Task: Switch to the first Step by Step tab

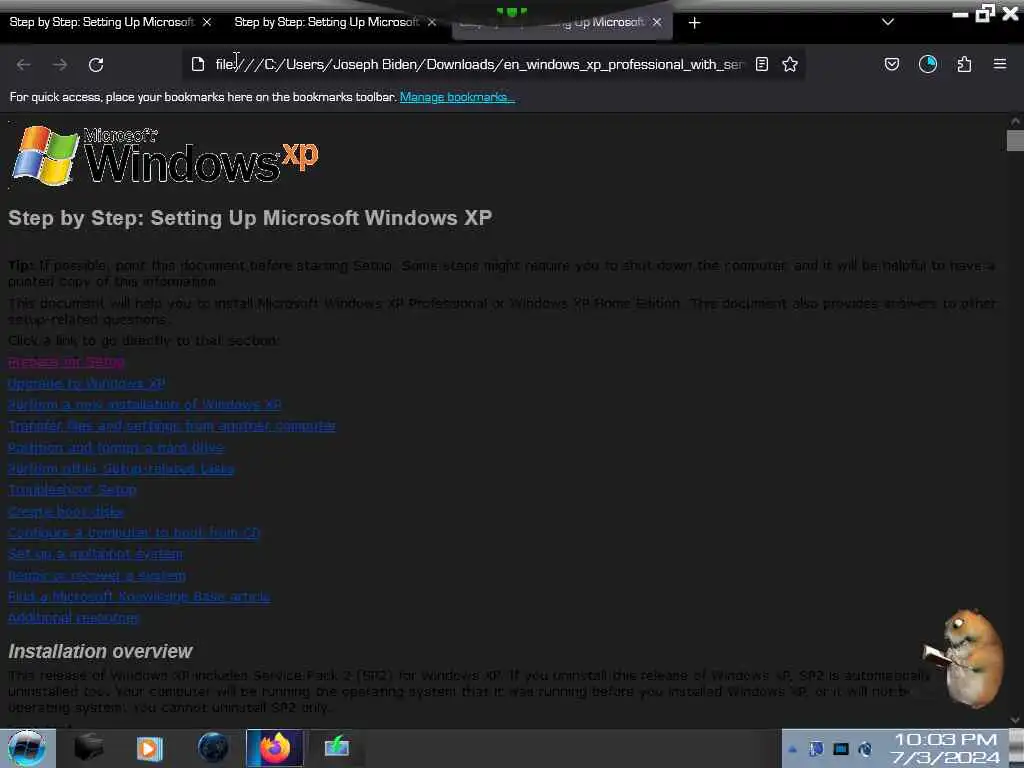Action: pyautogui.click(x=102, y=22)
